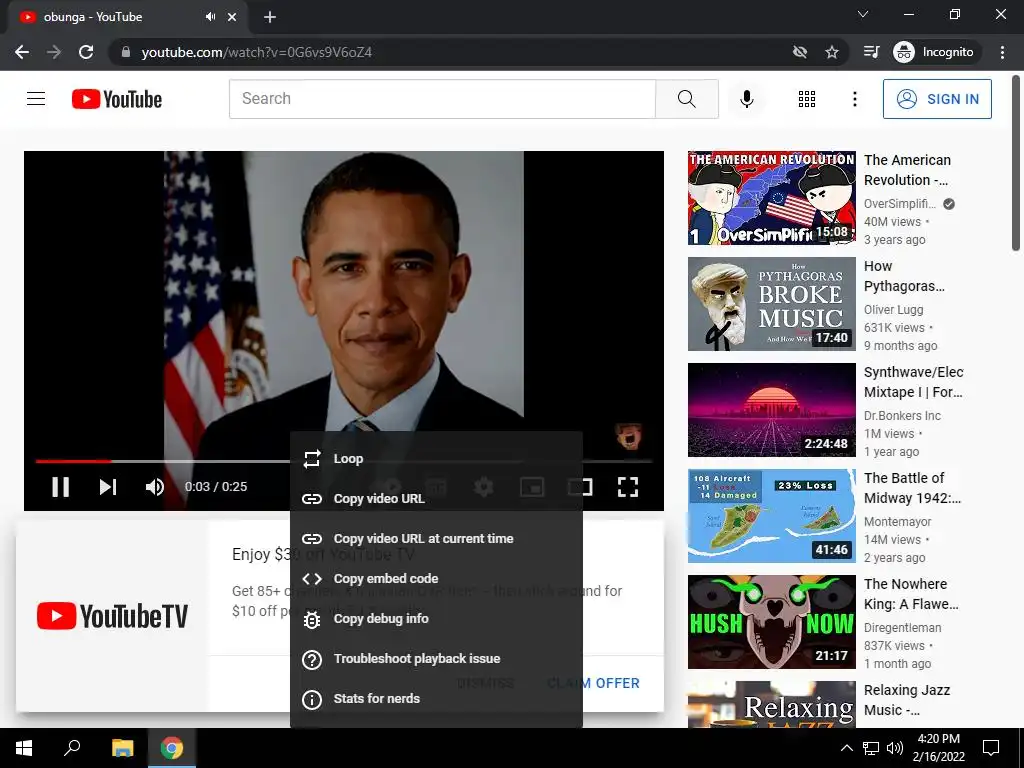Select Copy video URL at current time

[x=436, y=538]
